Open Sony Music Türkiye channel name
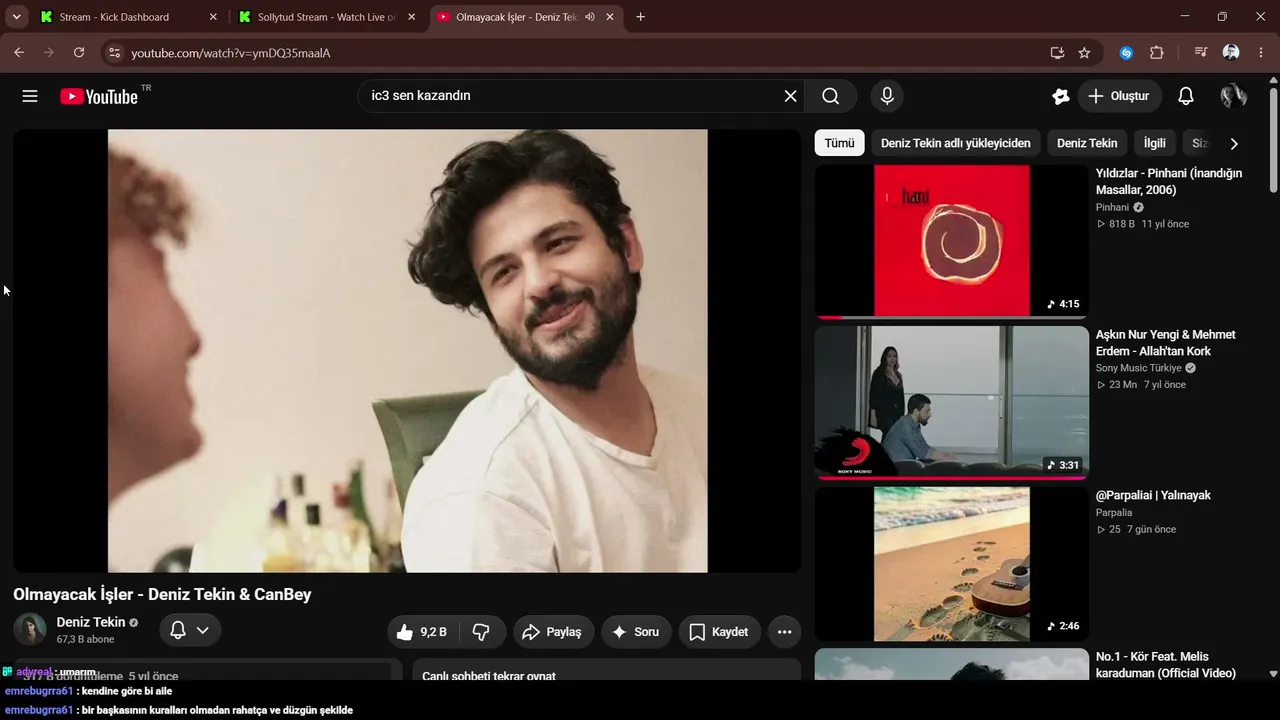 (x=1139, y=368)
